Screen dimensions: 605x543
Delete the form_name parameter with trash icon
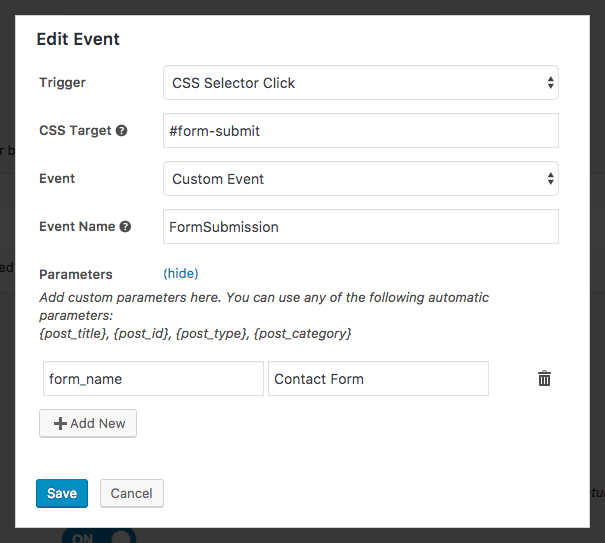544,379
